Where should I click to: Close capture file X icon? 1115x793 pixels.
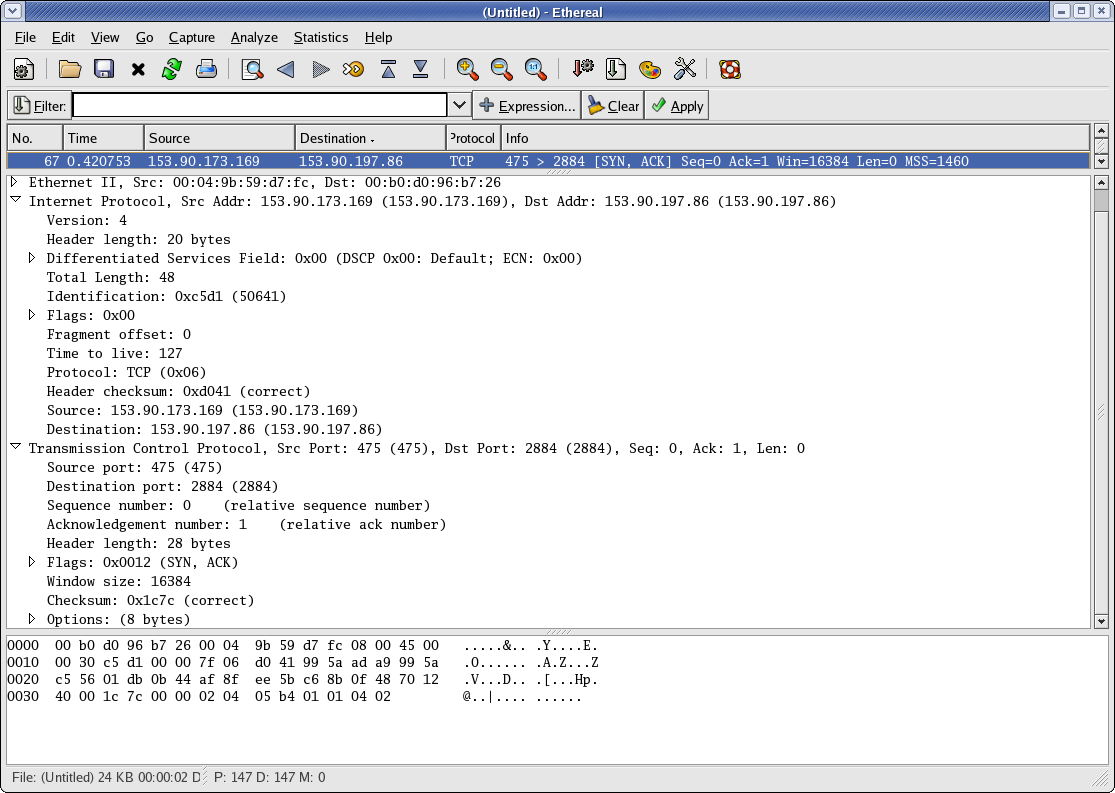click(x=138, y=69)
